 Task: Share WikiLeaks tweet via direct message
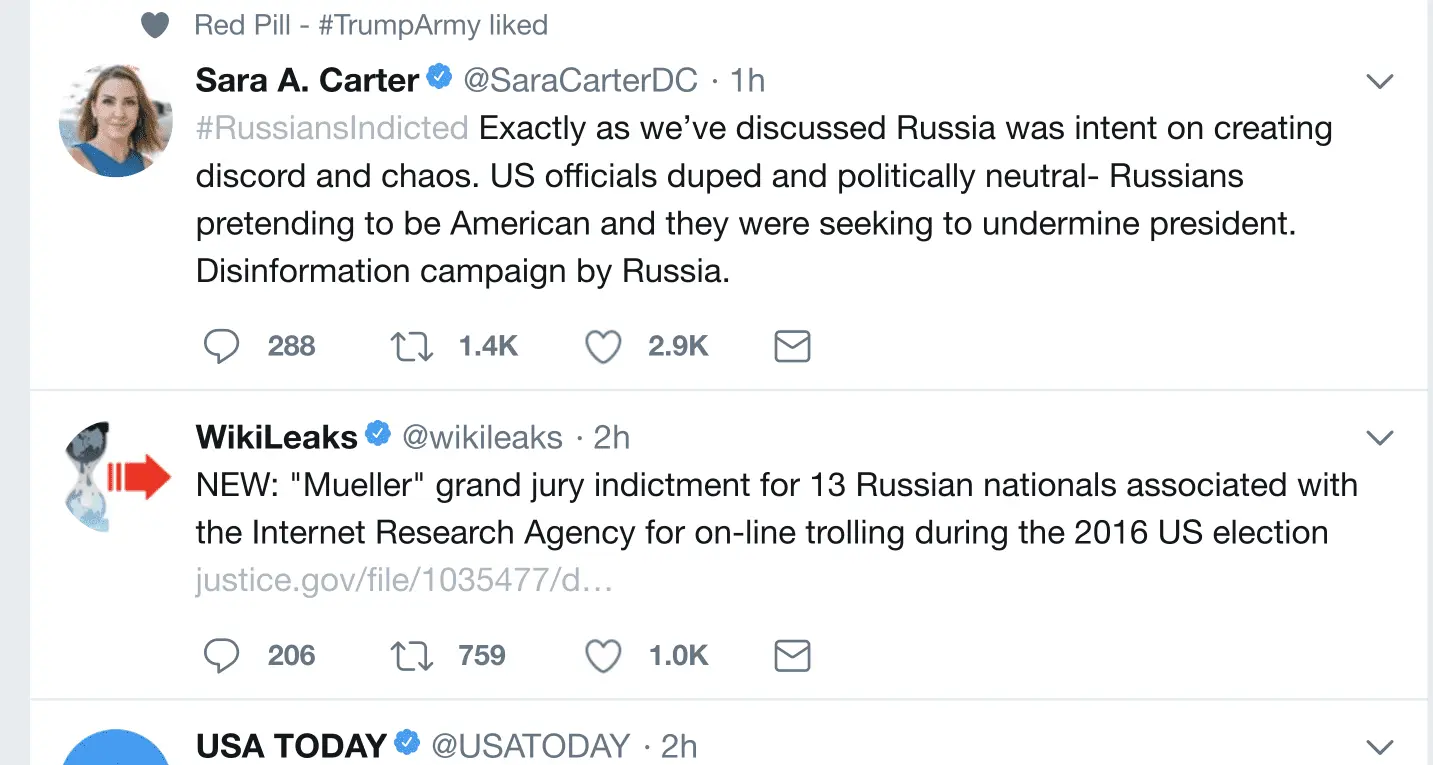pyautogui.click(x=792, y=656)
